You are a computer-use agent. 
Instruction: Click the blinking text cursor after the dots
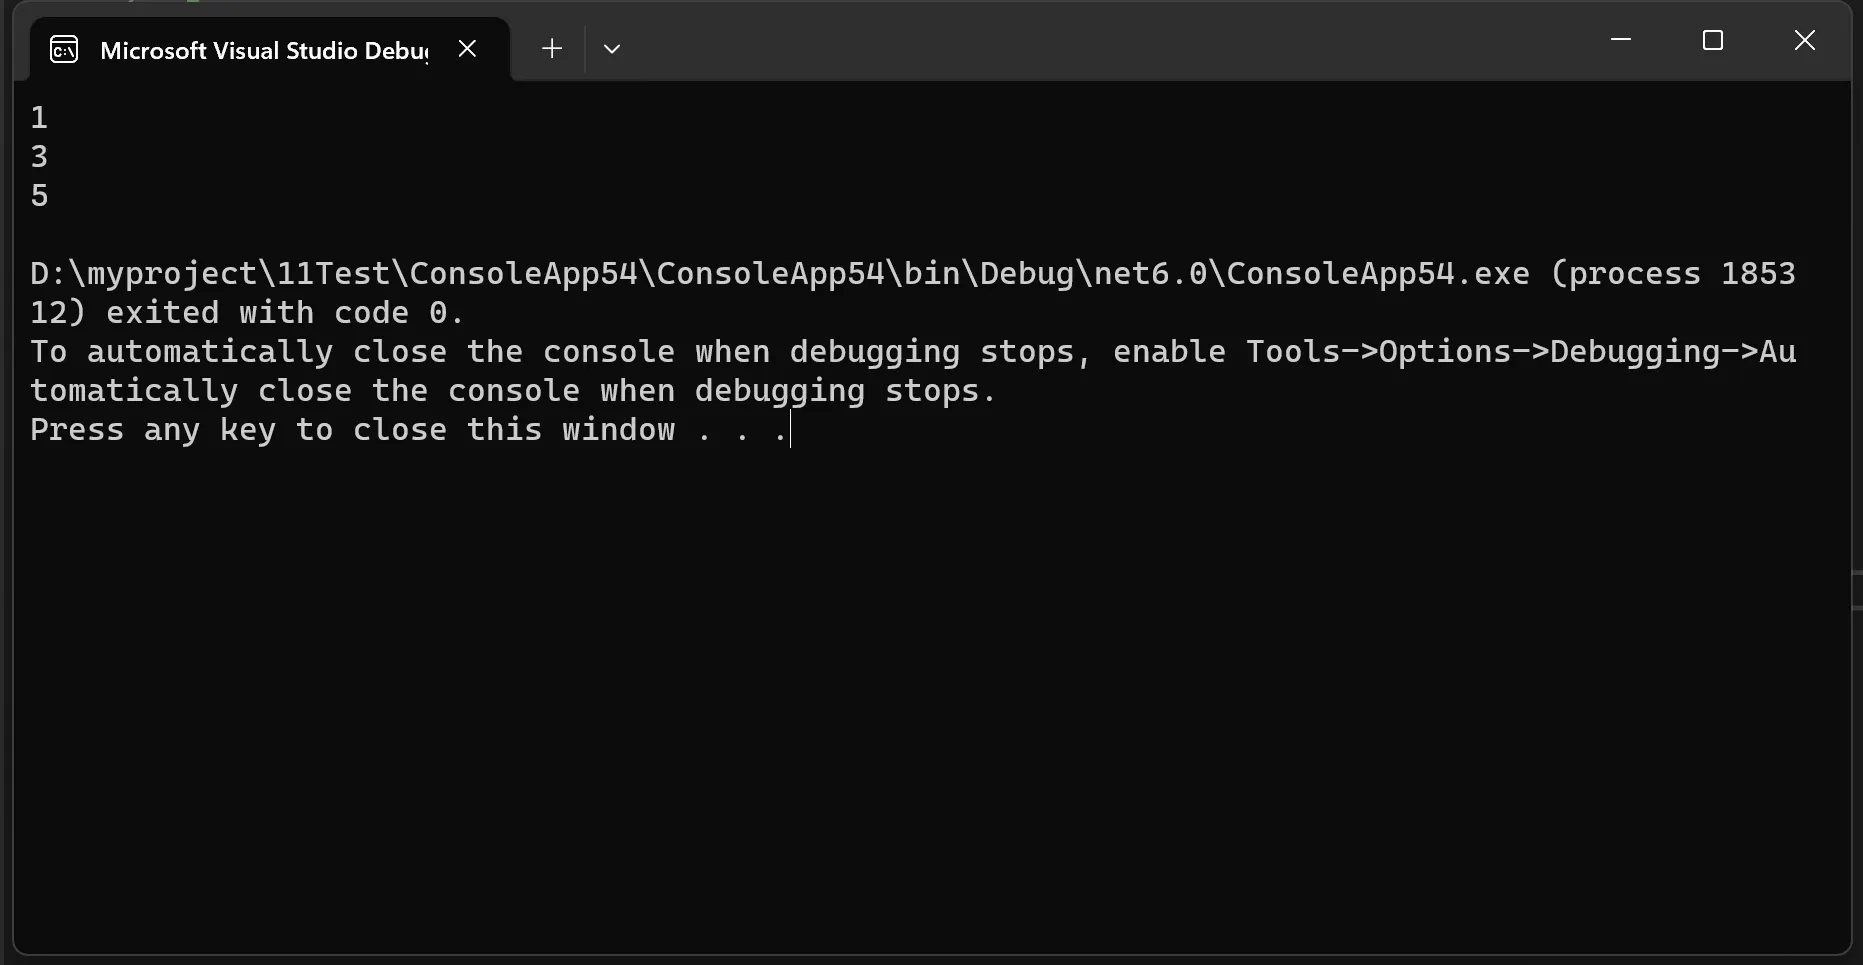(790, 431)
